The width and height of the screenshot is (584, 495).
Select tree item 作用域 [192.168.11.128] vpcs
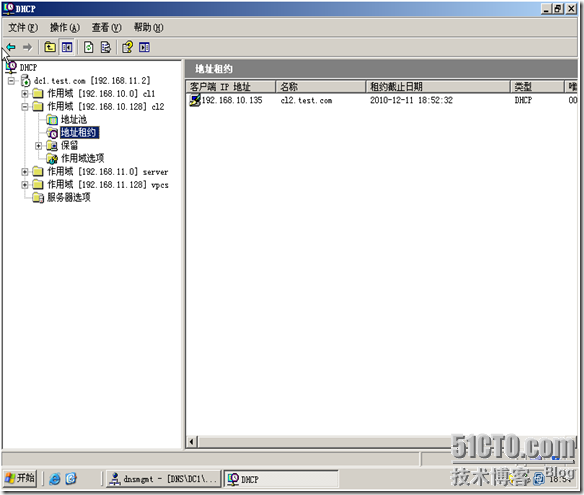point(108,185)
